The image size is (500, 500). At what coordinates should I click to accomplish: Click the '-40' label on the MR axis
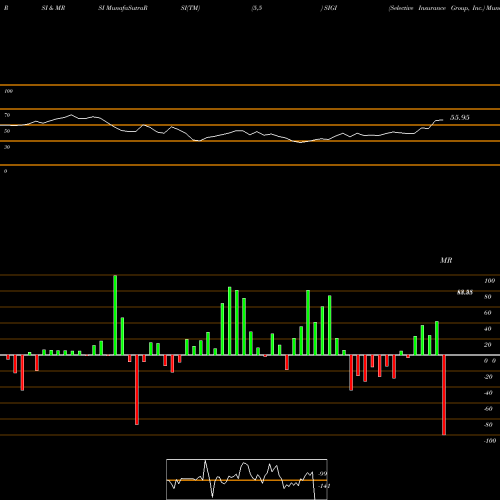click(488, 393)
